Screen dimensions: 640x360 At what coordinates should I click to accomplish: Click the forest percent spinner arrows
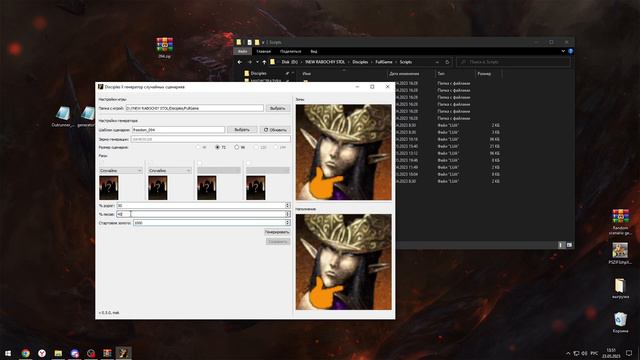point(288,214)
